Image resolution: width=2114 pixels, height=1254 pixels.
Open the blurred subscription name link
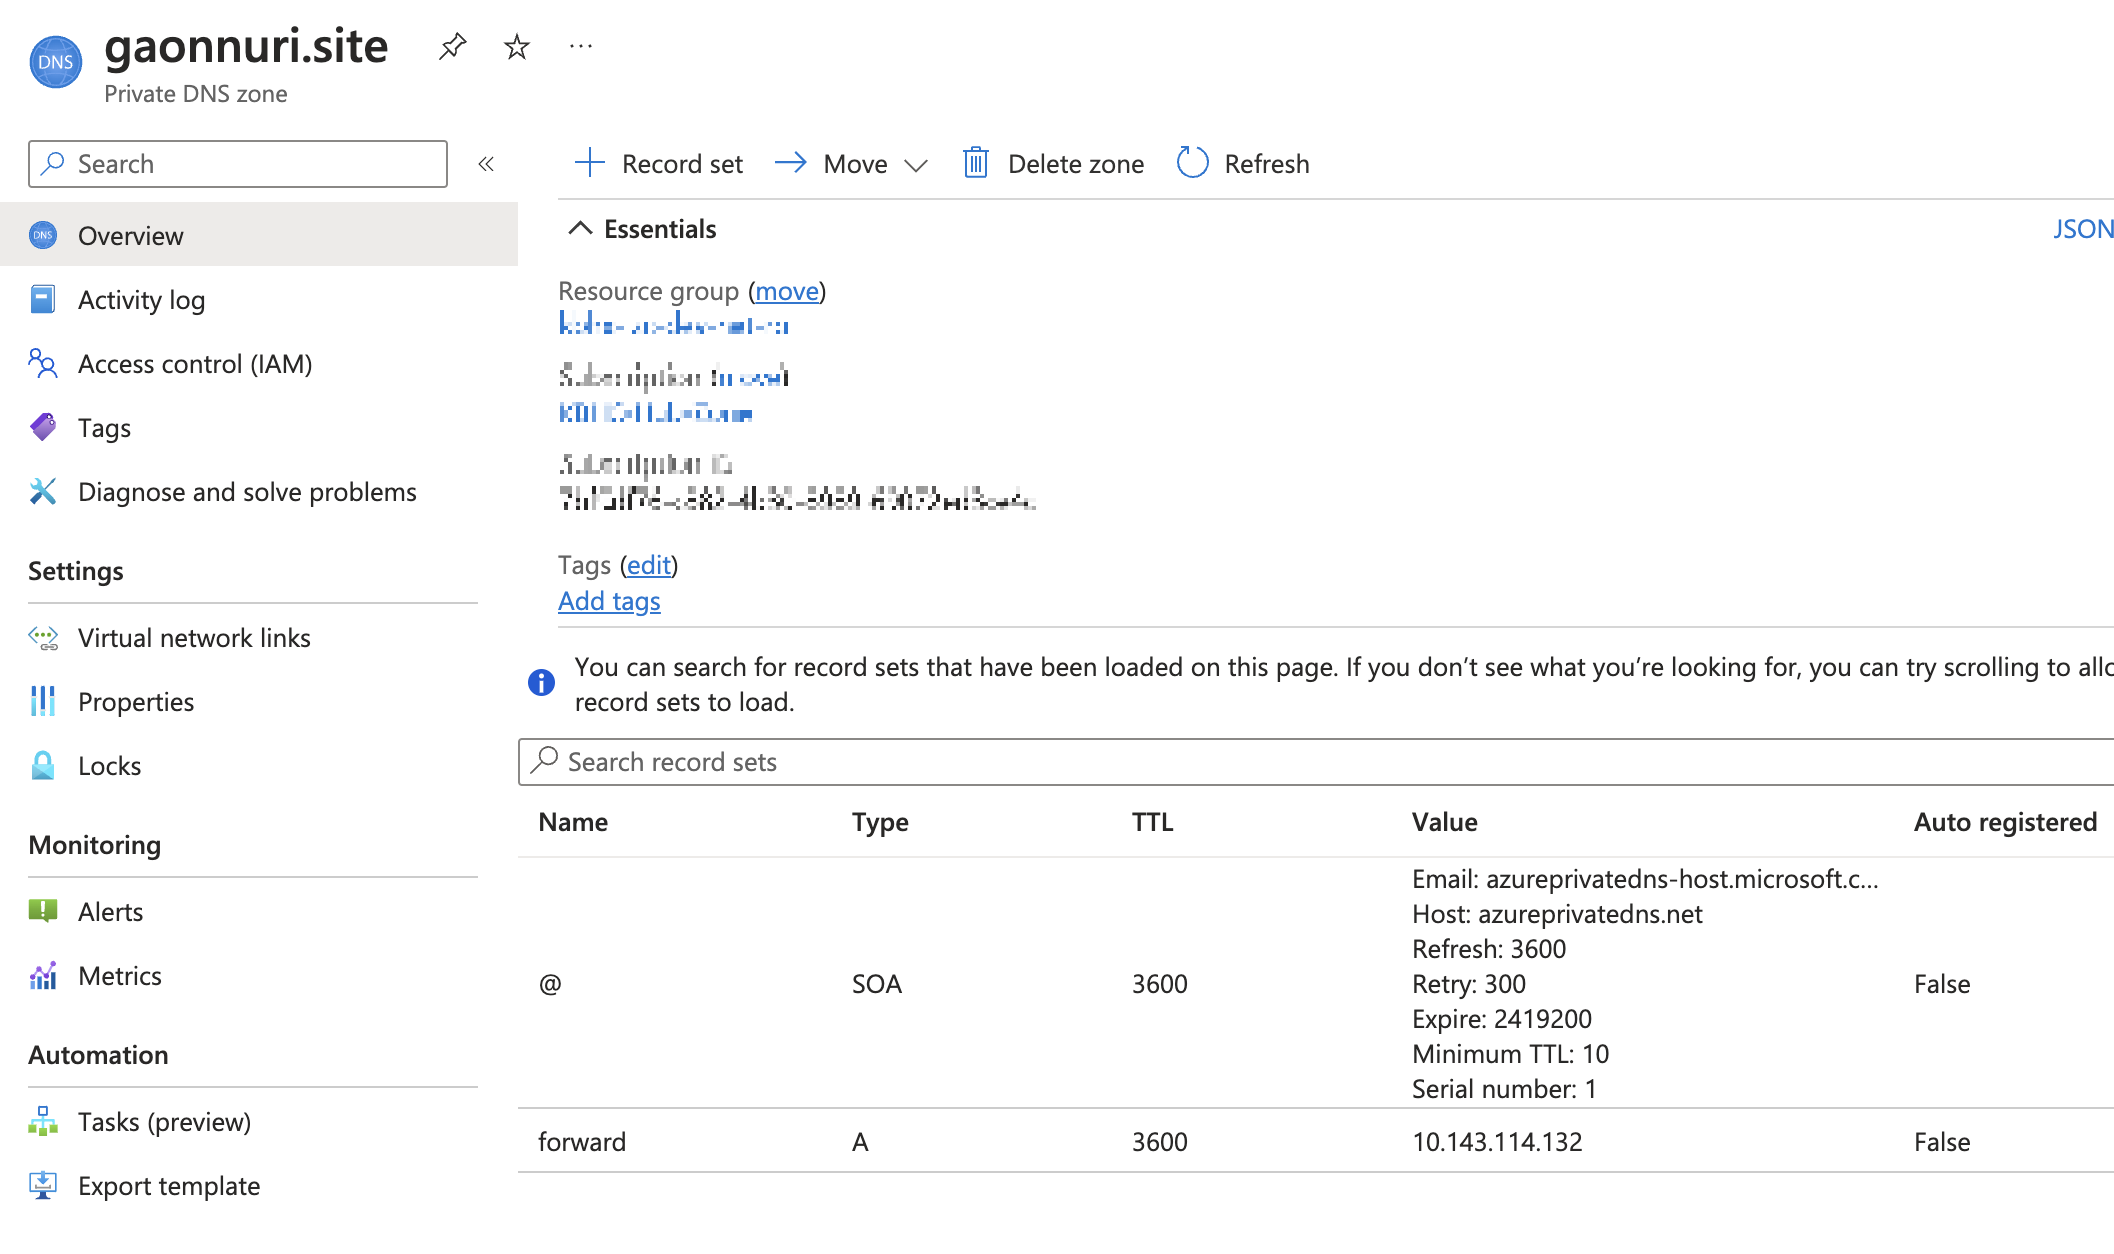656,413
